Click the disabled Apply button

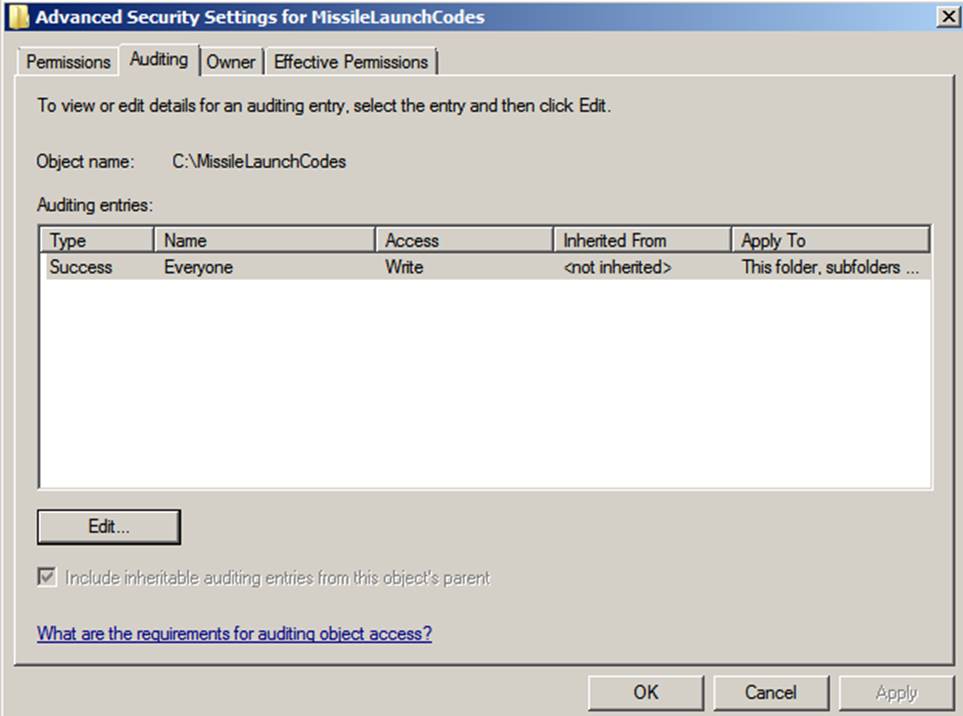click(896, 691)
